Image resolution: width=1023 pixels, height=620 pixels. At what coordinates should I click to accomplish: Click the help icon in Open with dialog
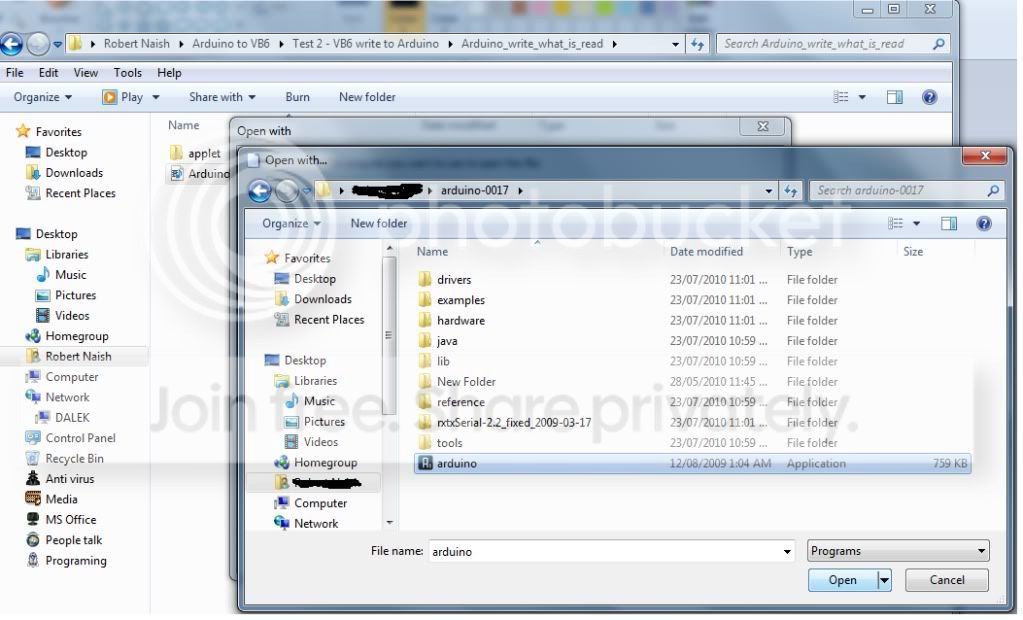pyautogui.click(x=983, y=224)
